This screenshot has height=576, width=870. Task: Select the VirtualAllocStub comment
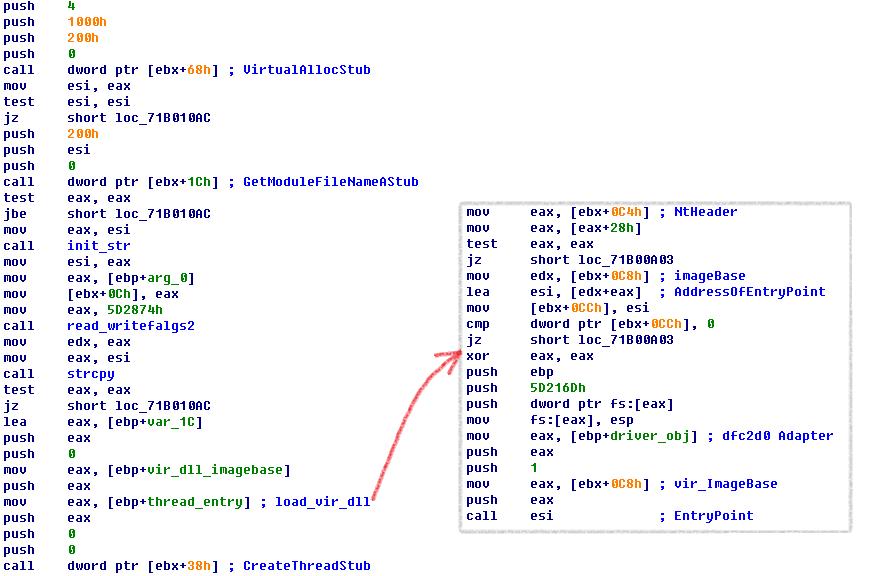pos(303,70)
